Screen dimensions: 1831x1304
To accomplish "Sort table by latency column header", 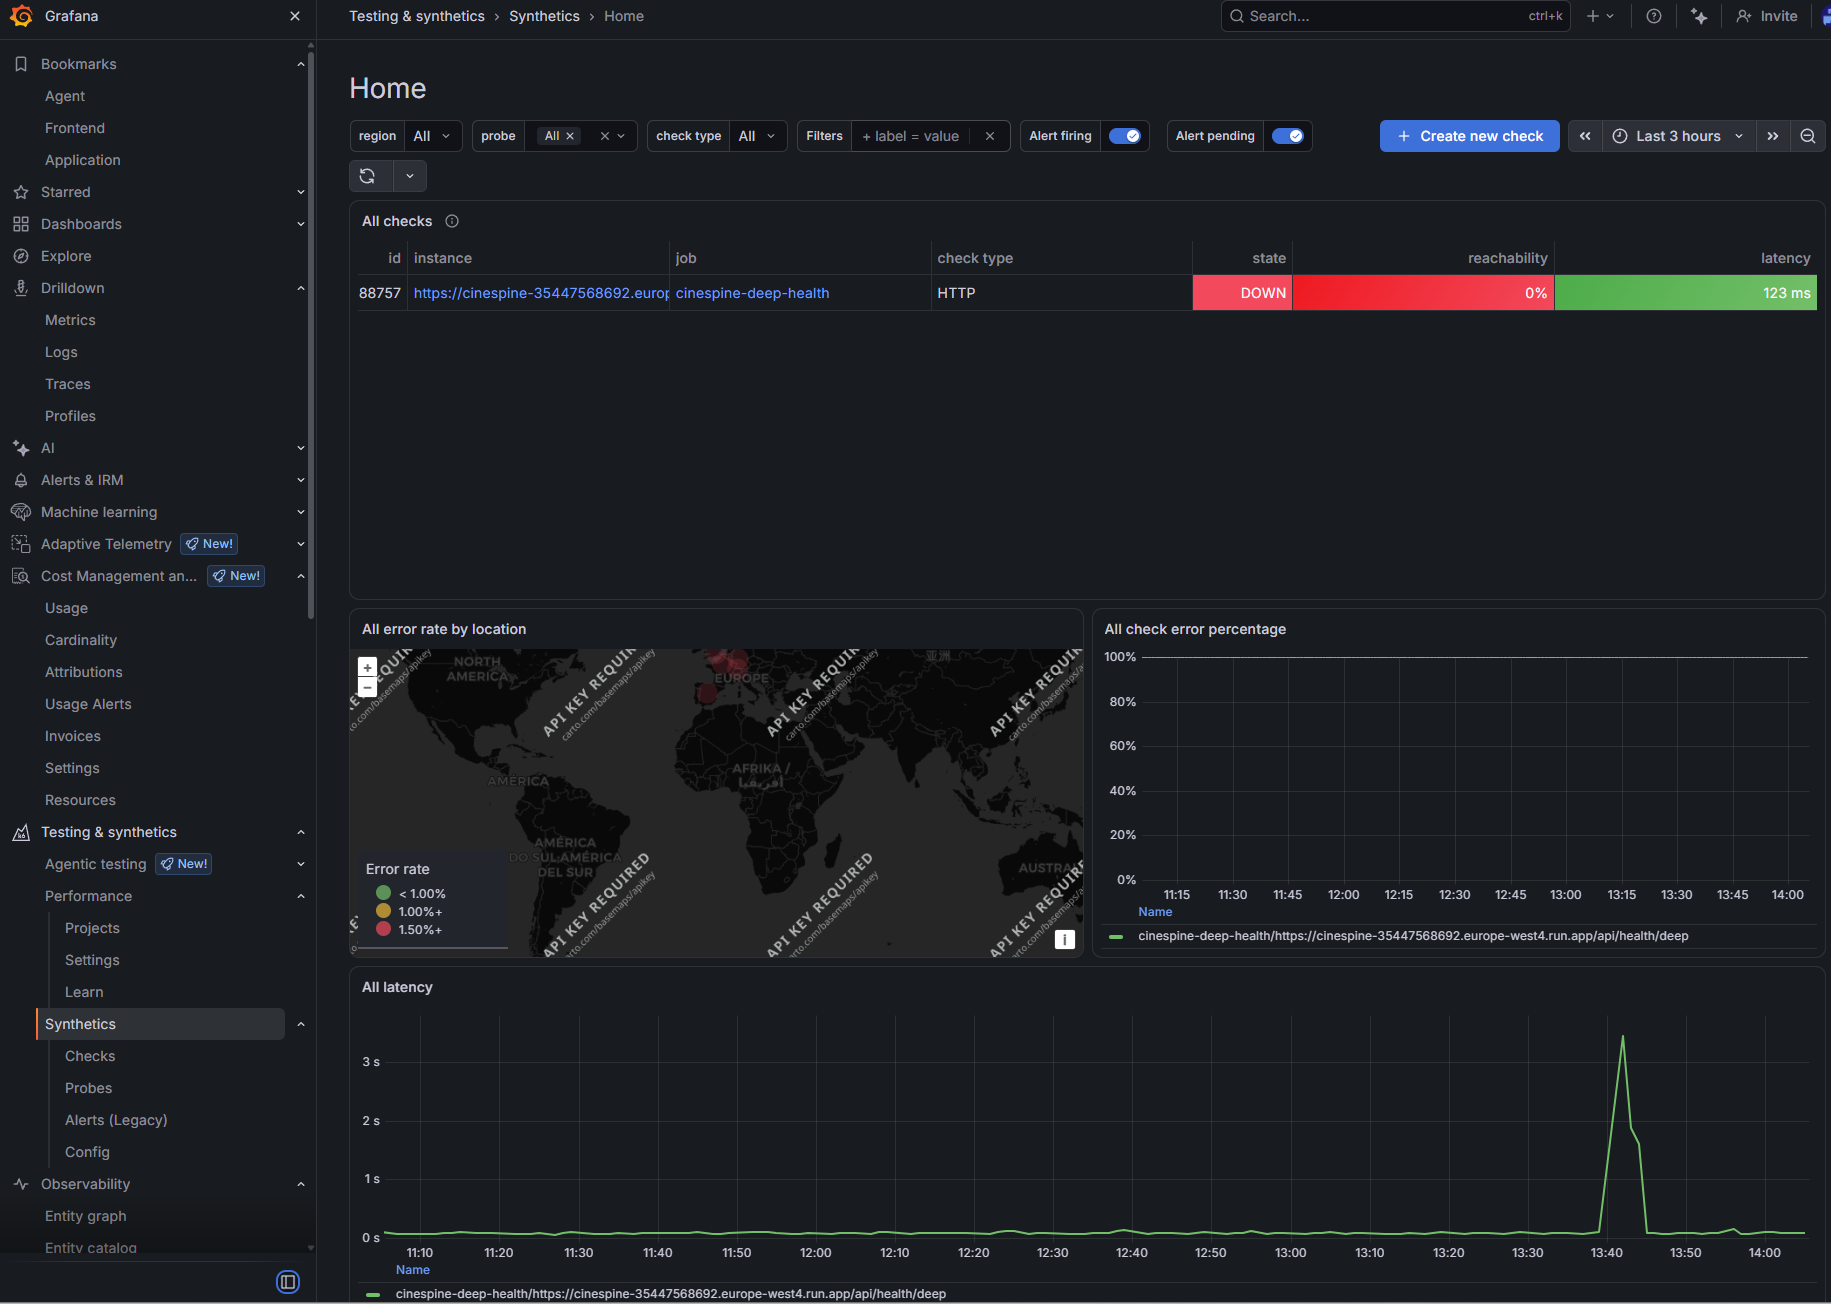I will click(1785, 258).
